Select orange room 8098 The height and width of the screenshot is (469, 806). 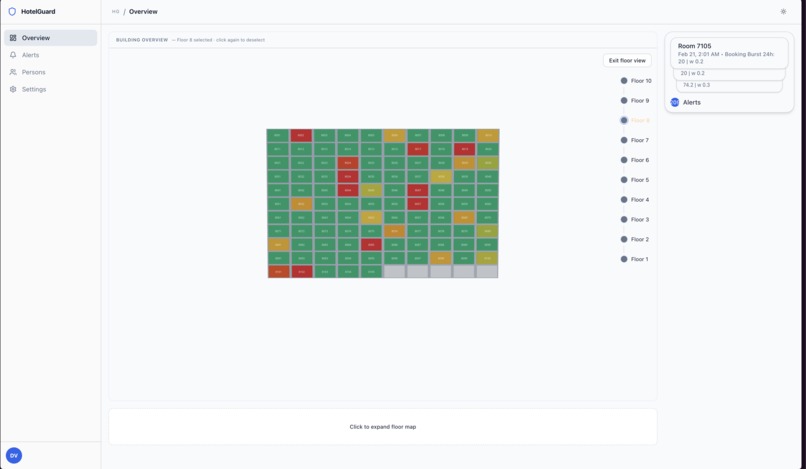coord(441,258)
